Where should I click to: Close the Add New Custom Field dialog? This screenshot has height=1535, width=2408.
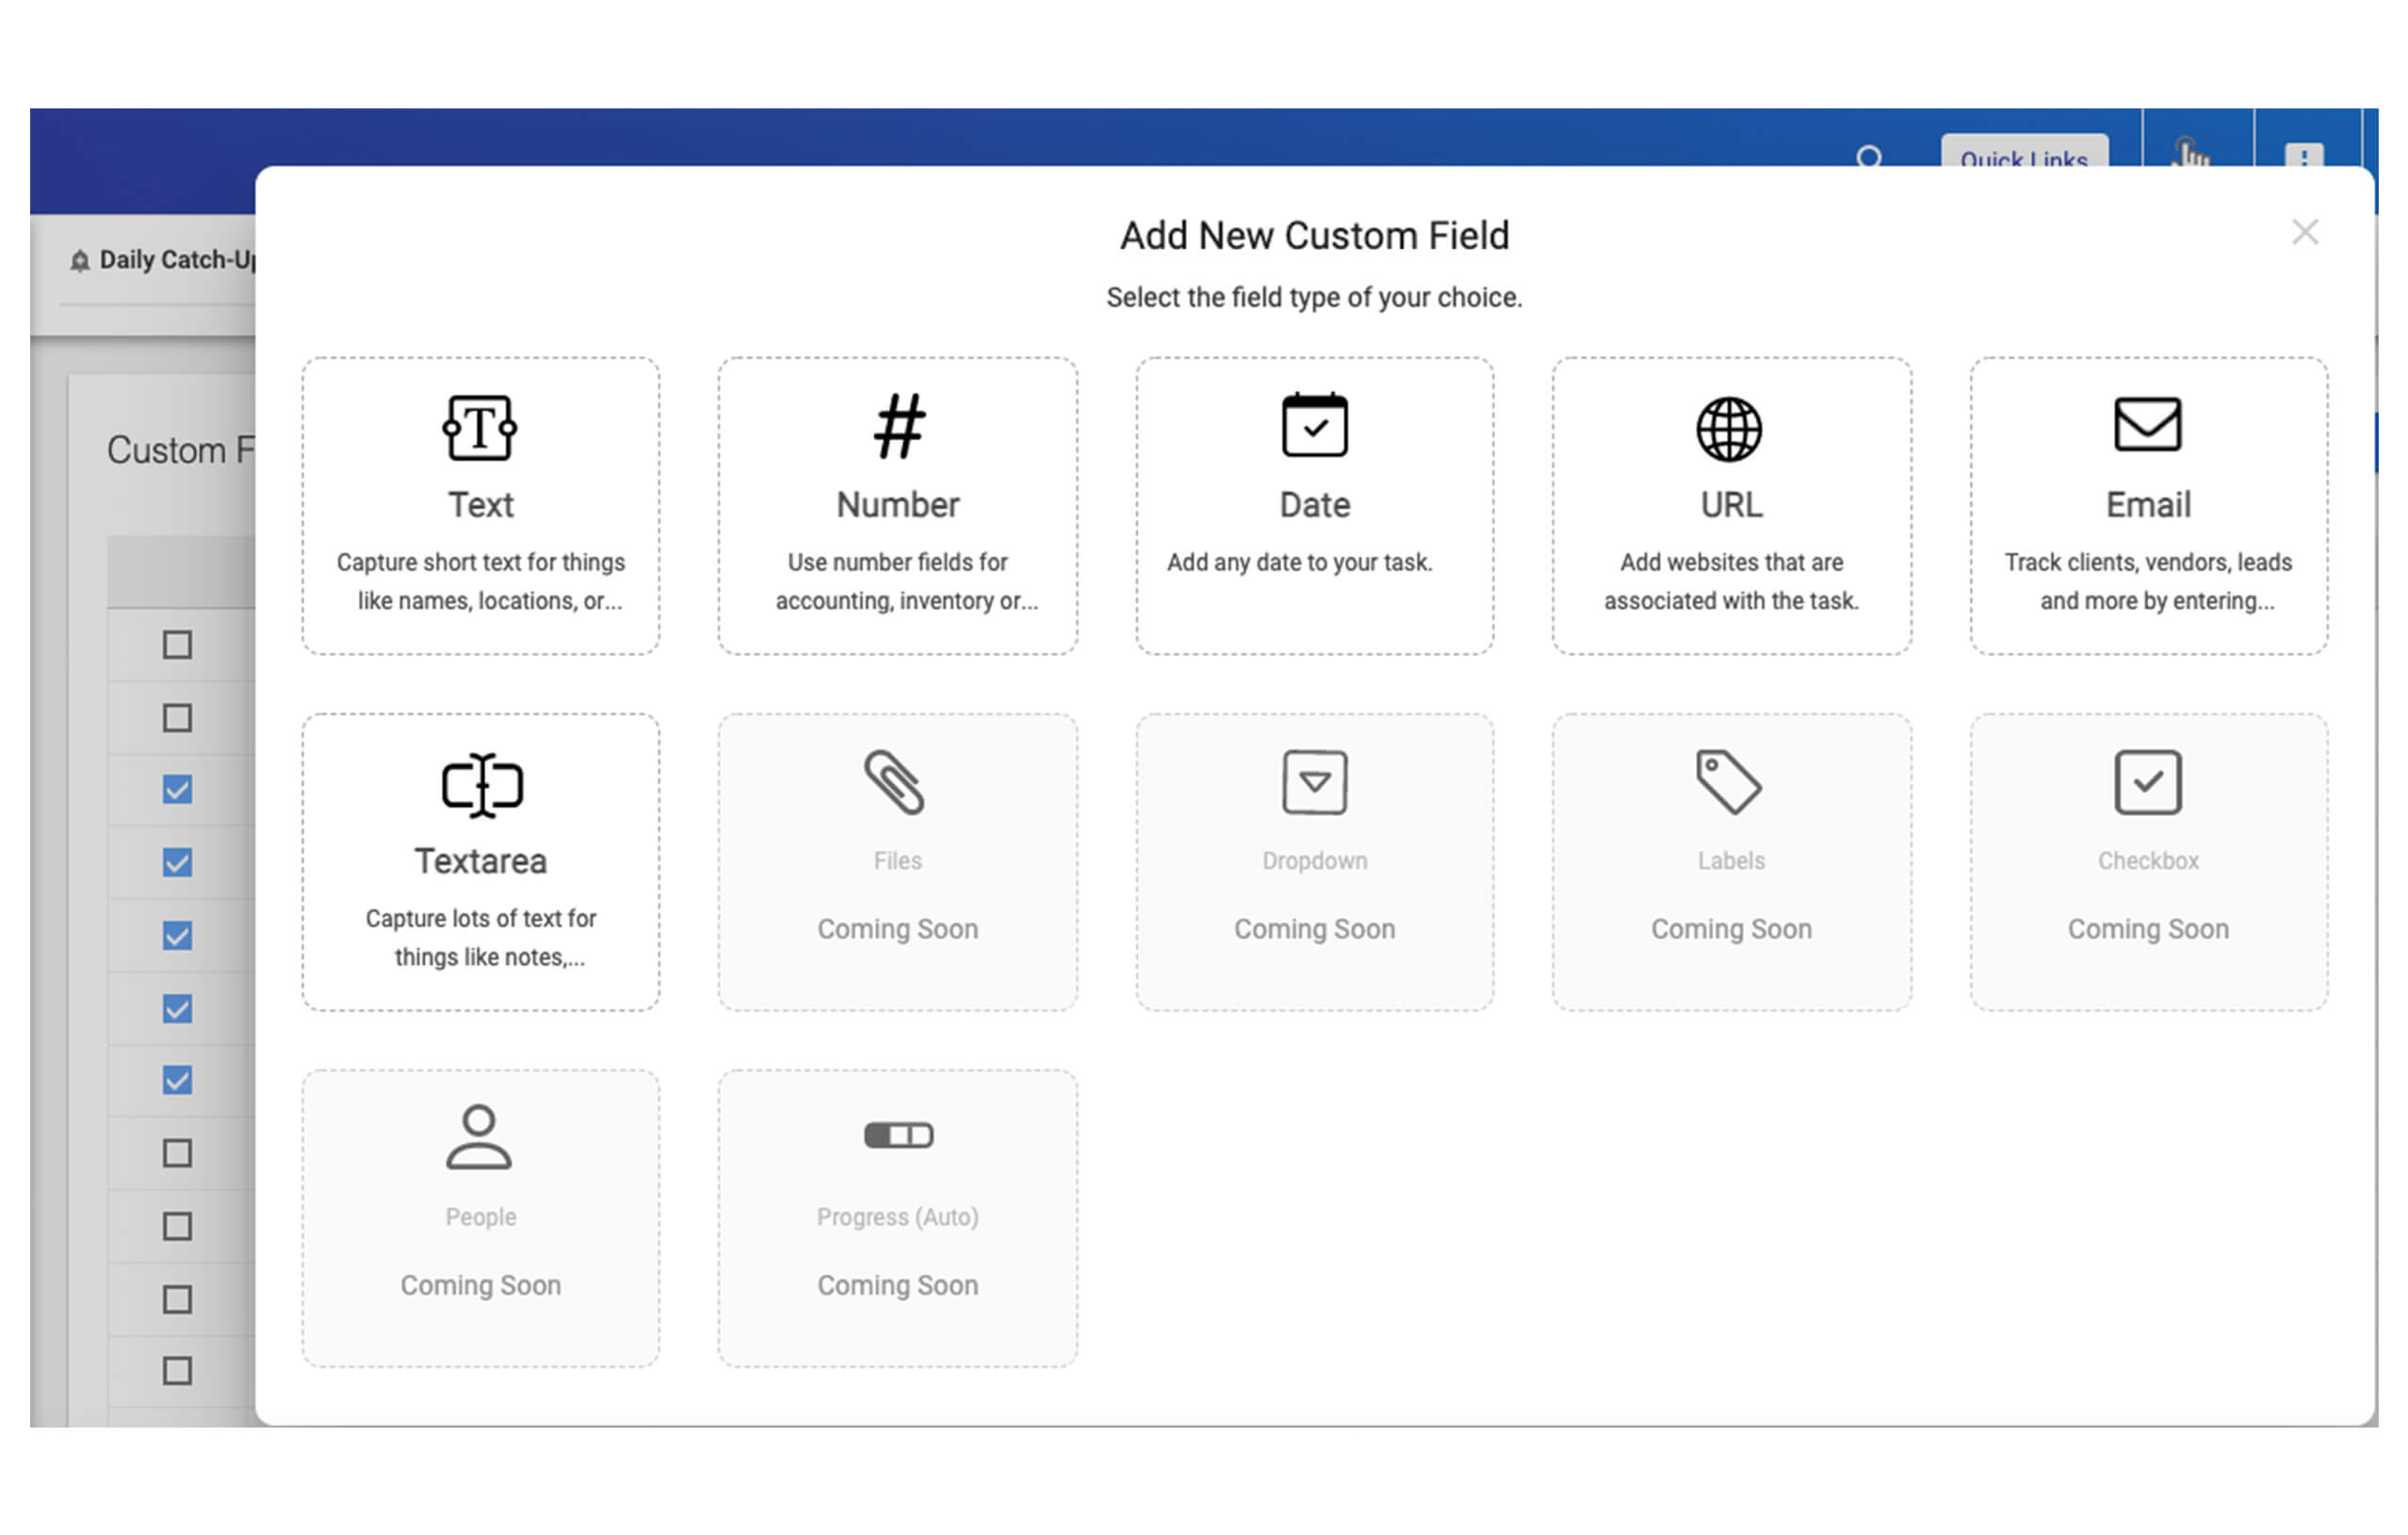tap(2305, 231)
